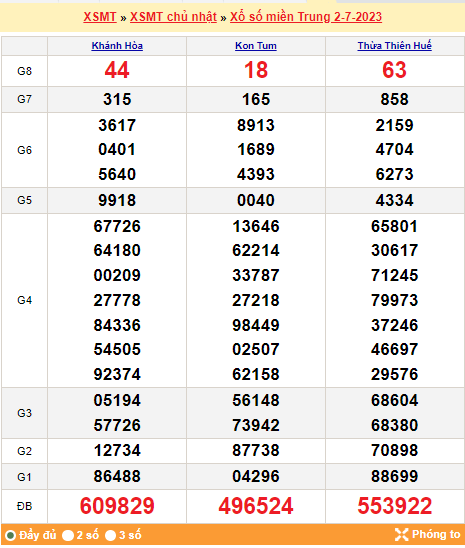Screen dimensions: 465x548
Task: Click the G8 result 63 for Huế
Action: click(394, 70)
